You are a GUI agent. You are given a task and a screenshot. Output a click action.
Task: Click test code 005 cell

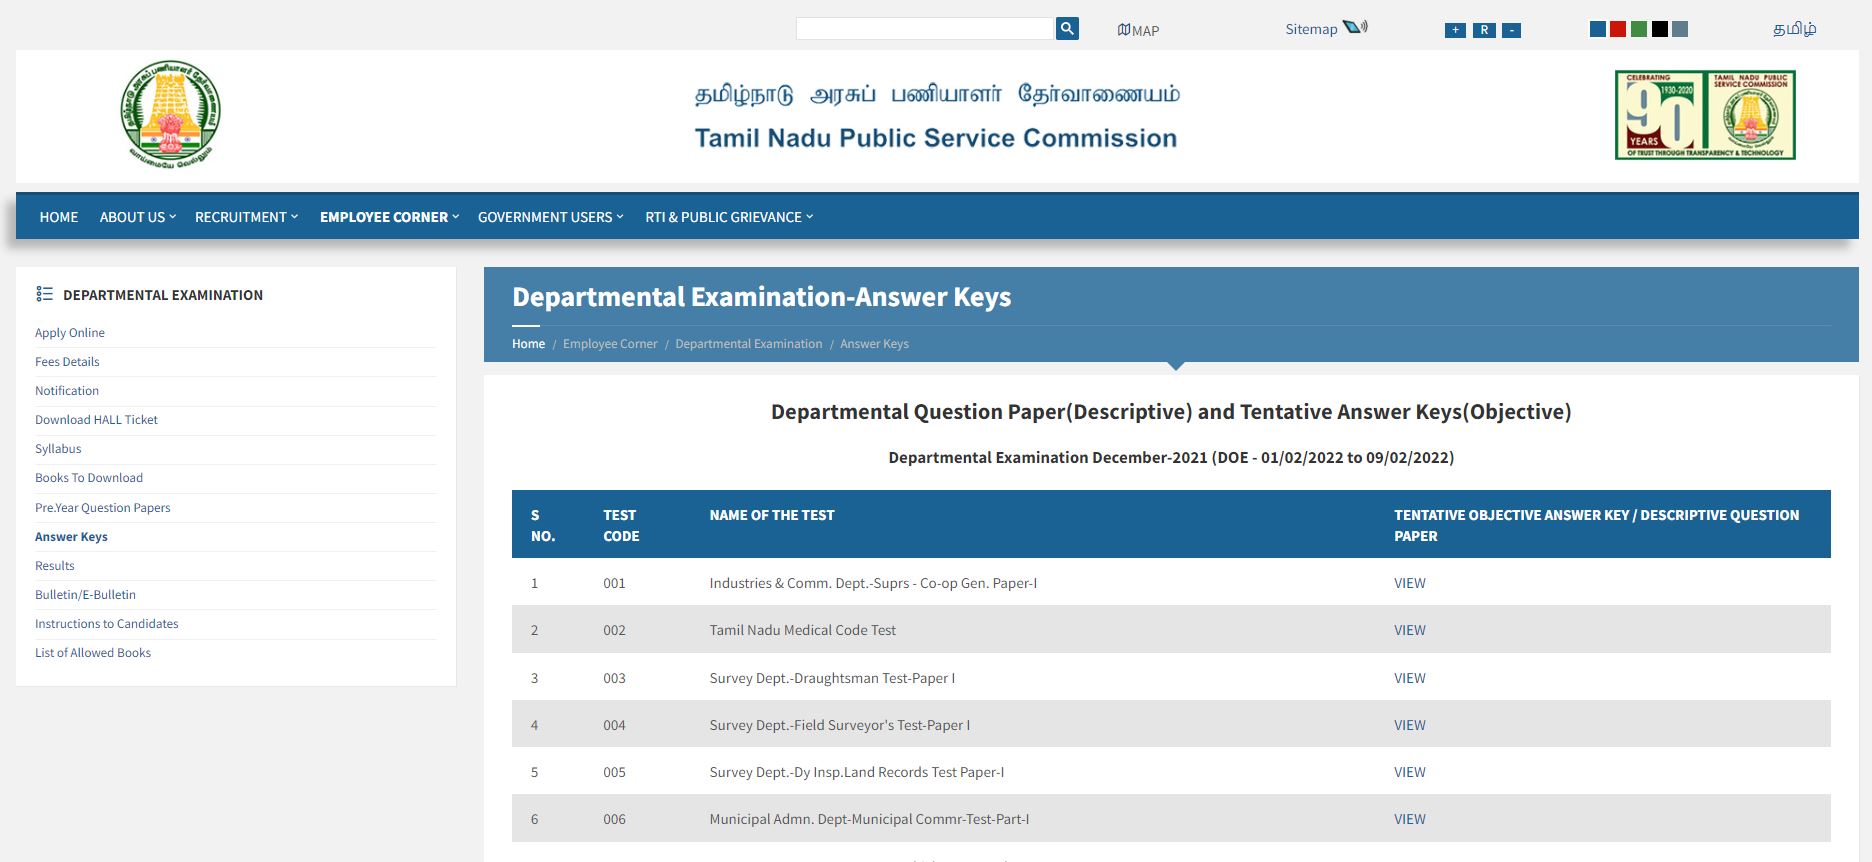pos(614,772)
